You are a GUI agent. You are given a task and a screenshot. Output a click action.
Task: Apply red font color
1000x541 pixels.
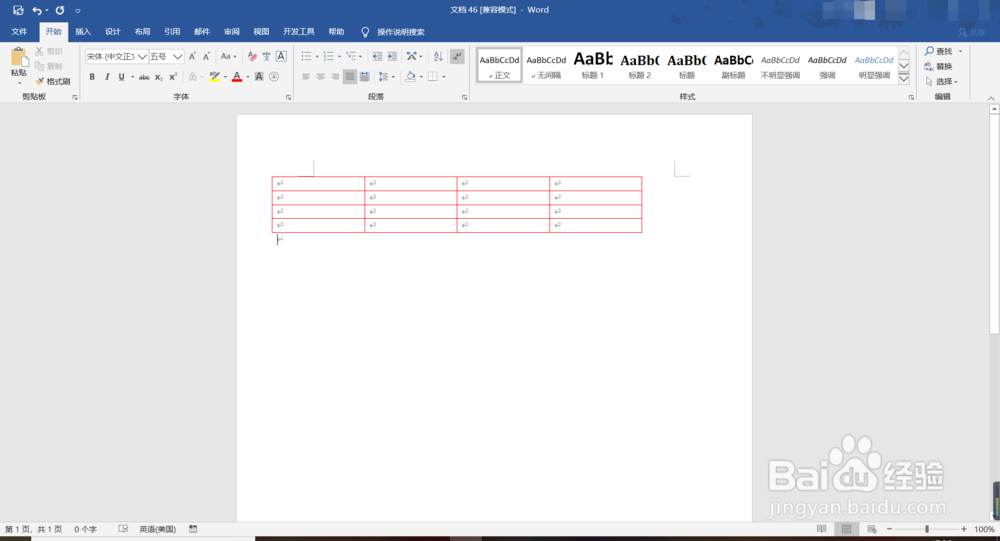coord(237,77)
